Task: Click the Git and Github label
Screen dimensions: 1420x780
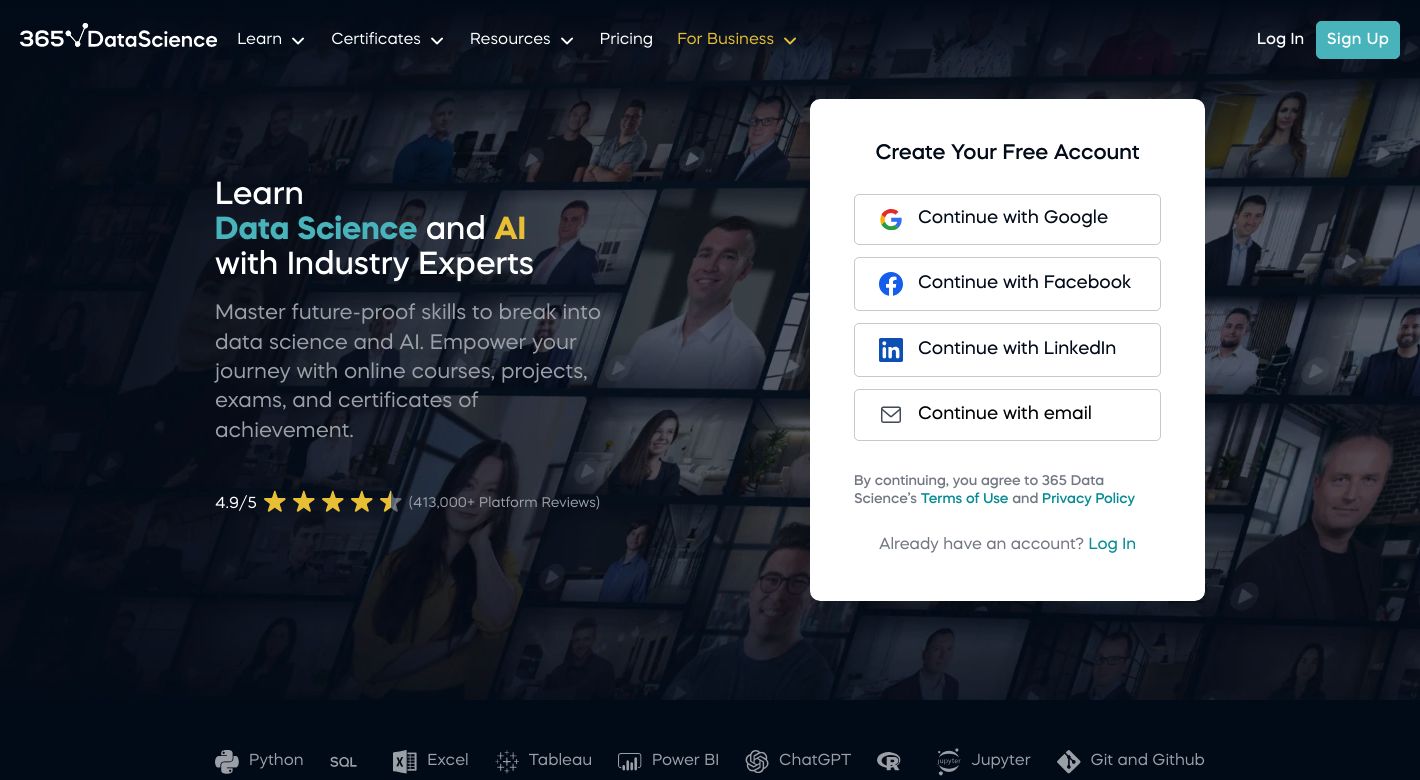Action: (1147, 760)
